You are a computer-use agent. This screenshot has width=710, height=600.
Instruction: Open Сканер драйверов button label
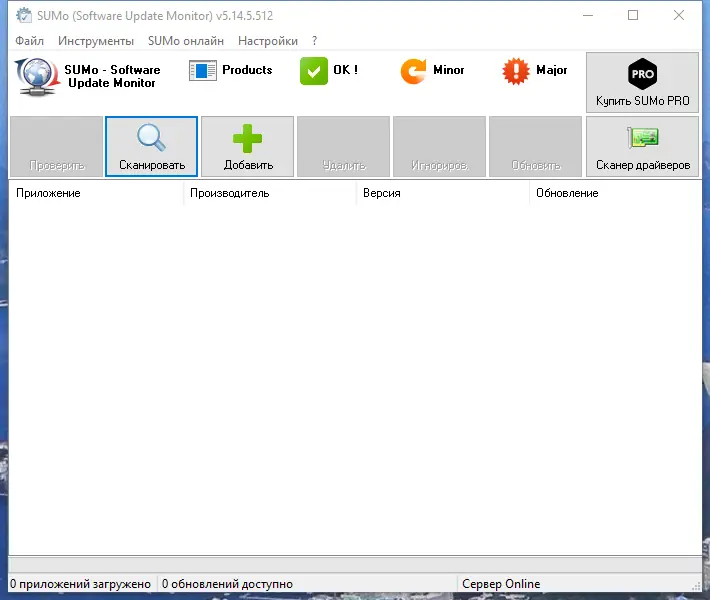tap(643, 165)
